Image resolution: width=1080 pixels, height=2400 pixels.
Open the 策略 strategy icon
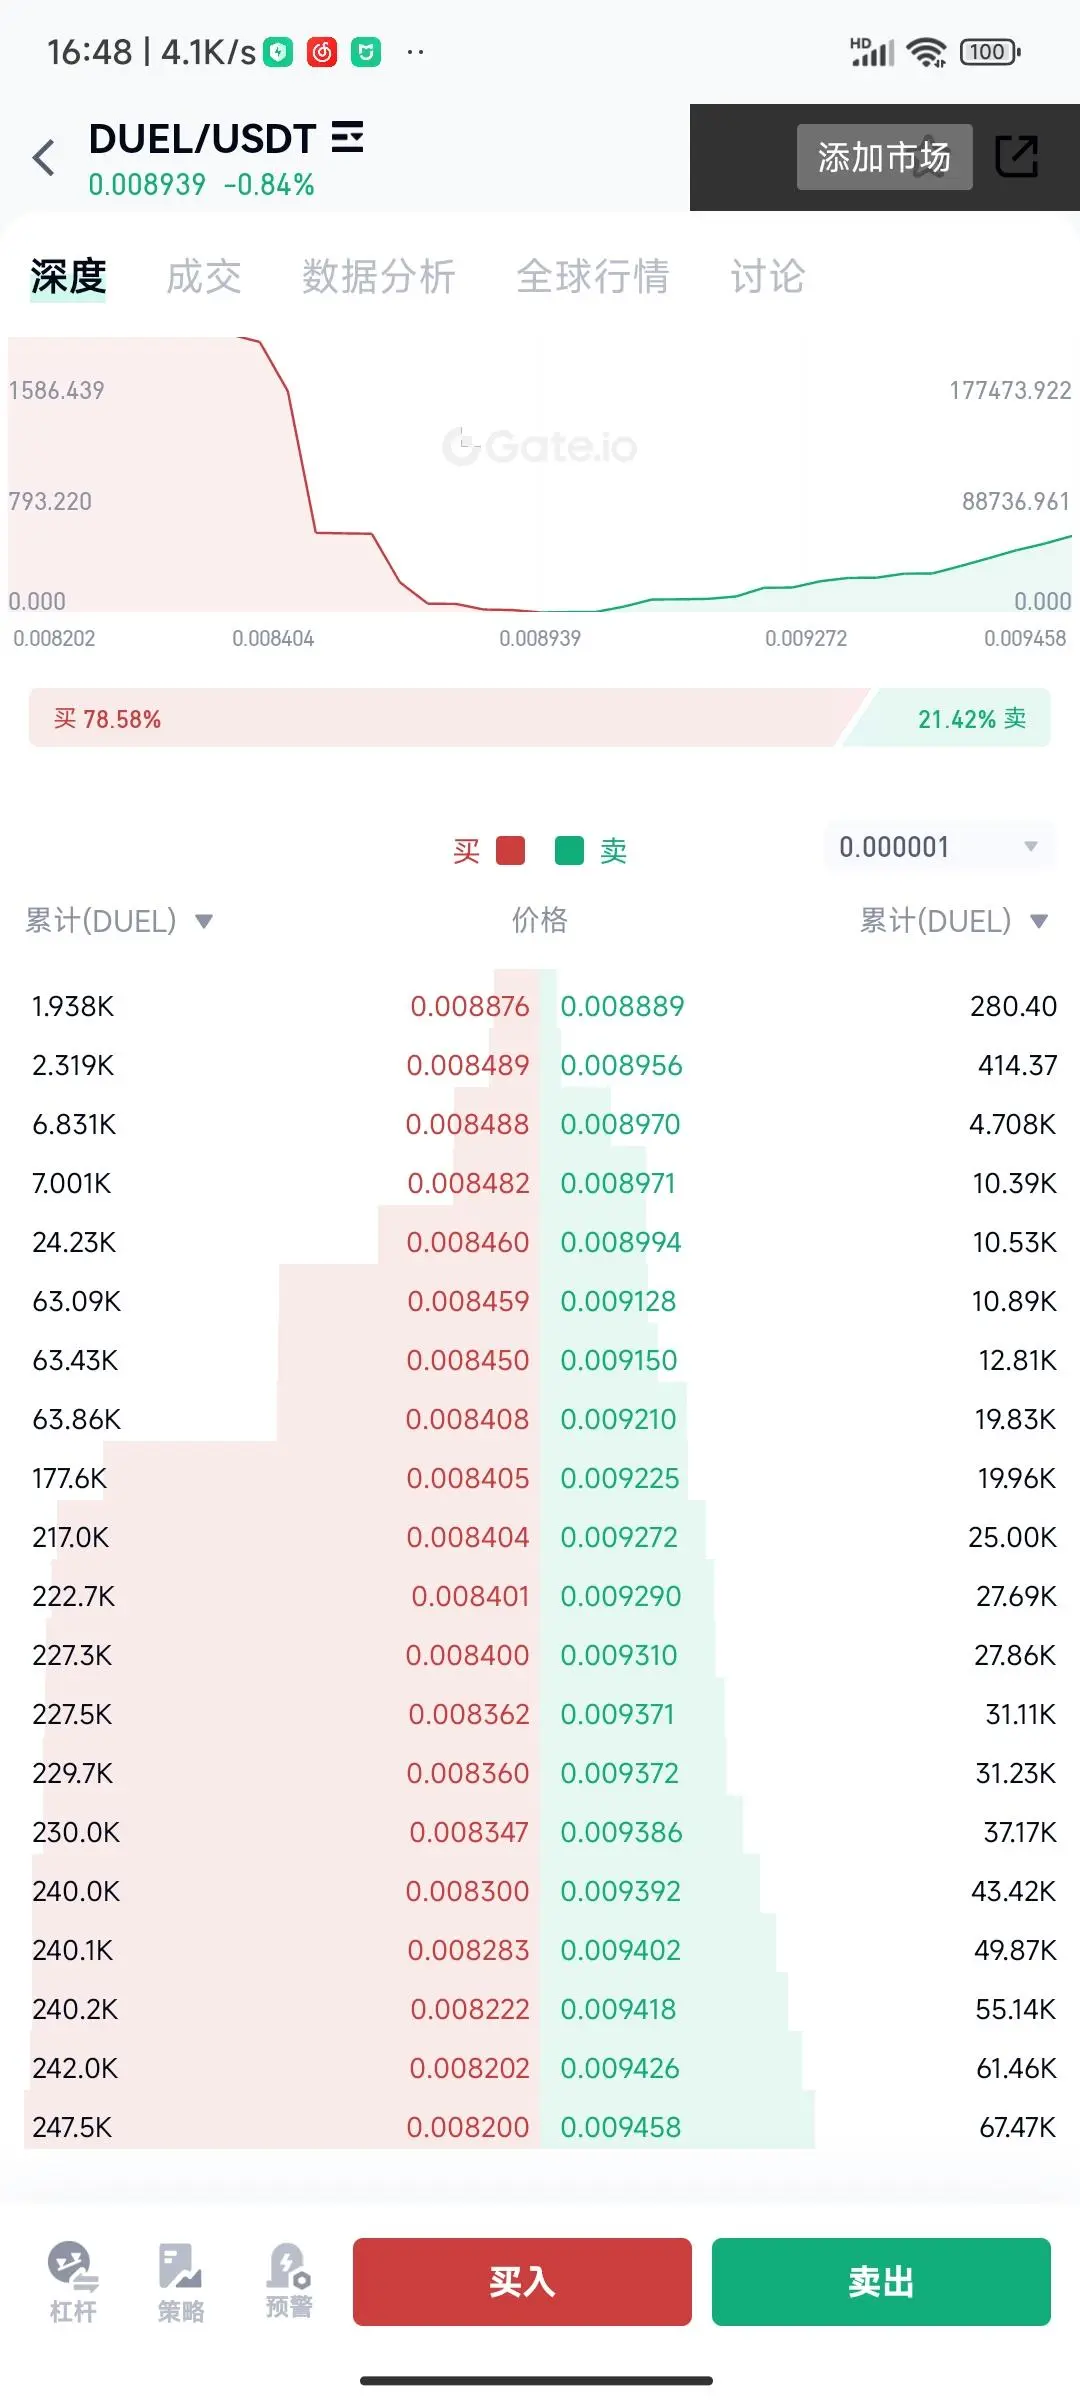click(181, 2282)
